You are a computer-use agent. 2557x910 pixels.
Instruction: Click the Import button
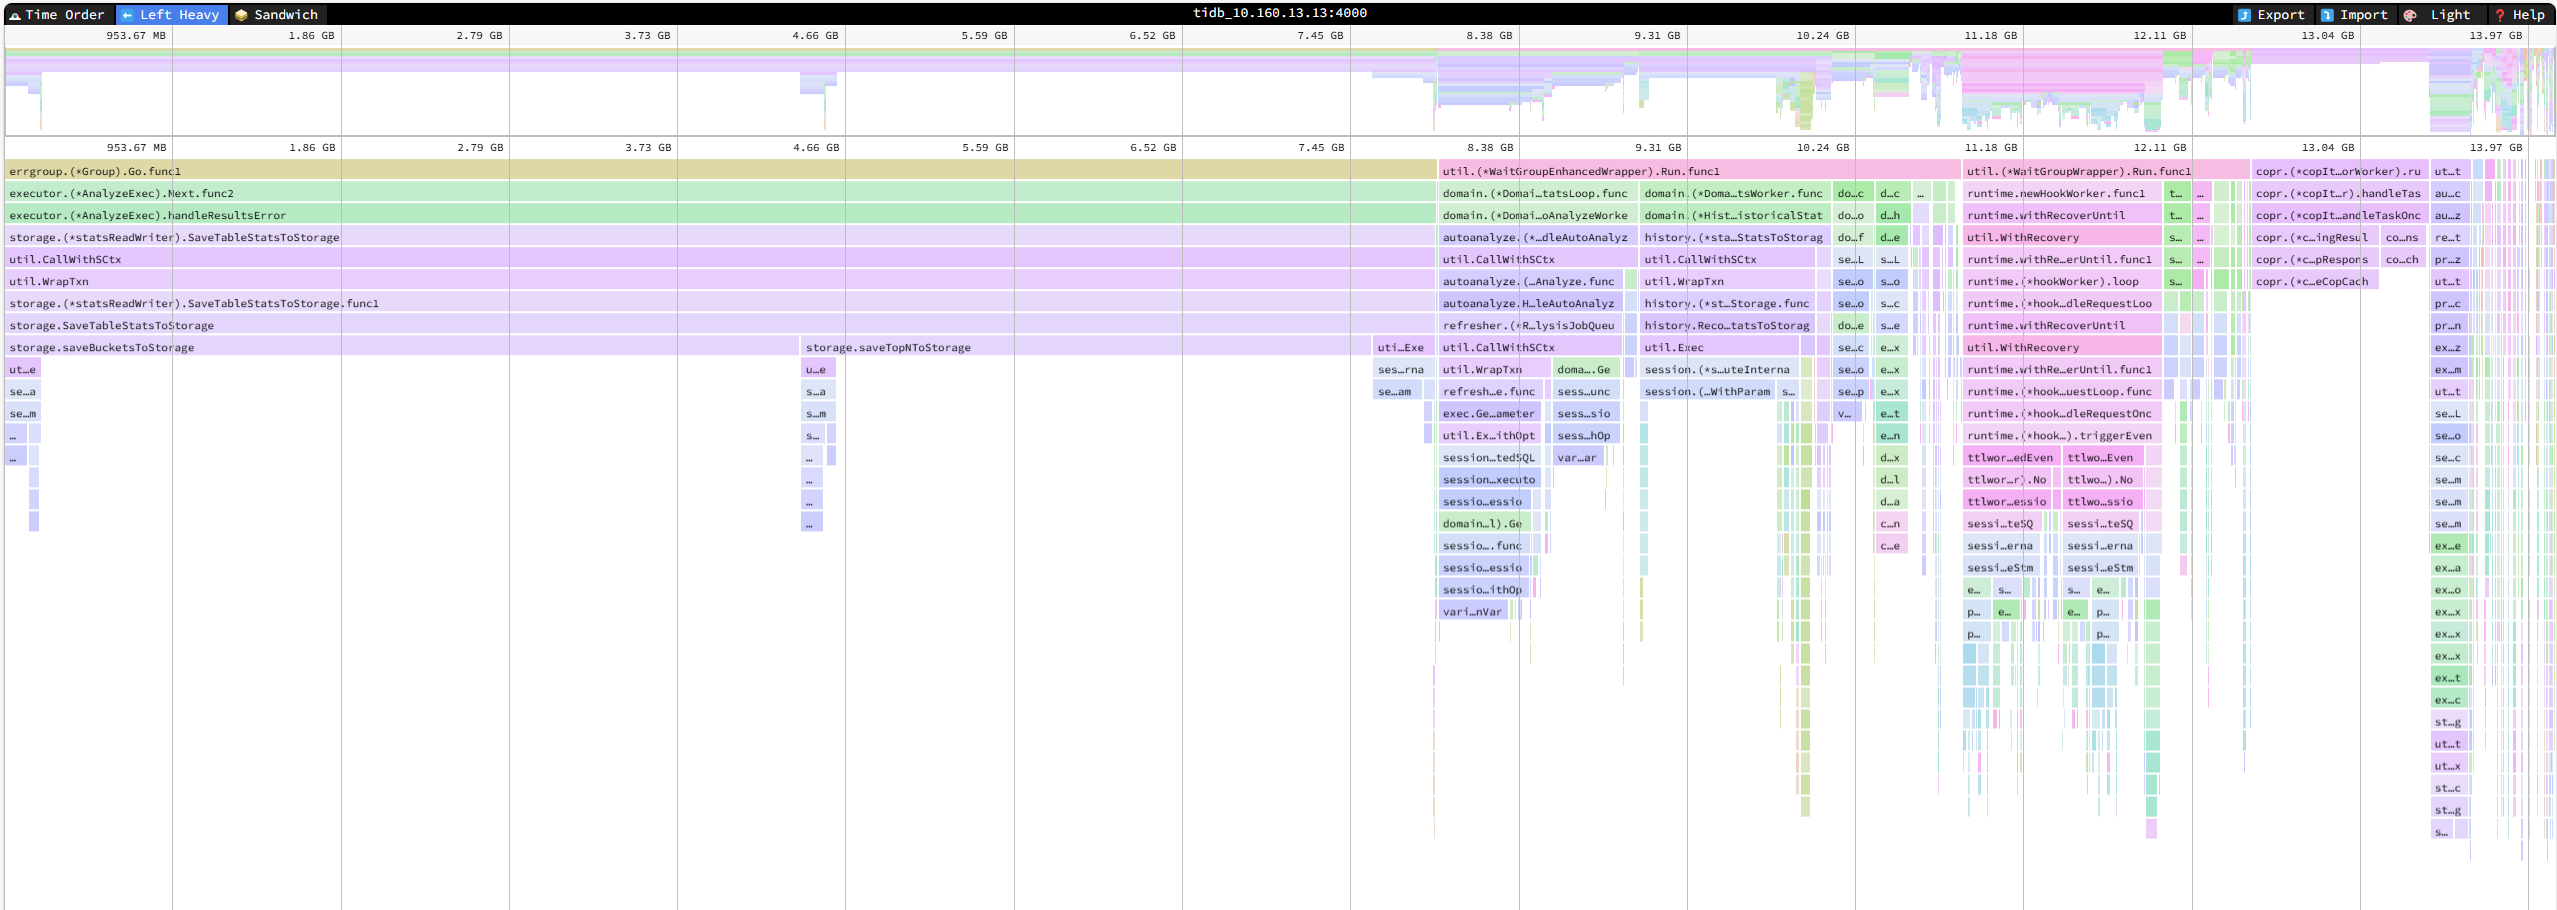click(x=2354, y=15)
